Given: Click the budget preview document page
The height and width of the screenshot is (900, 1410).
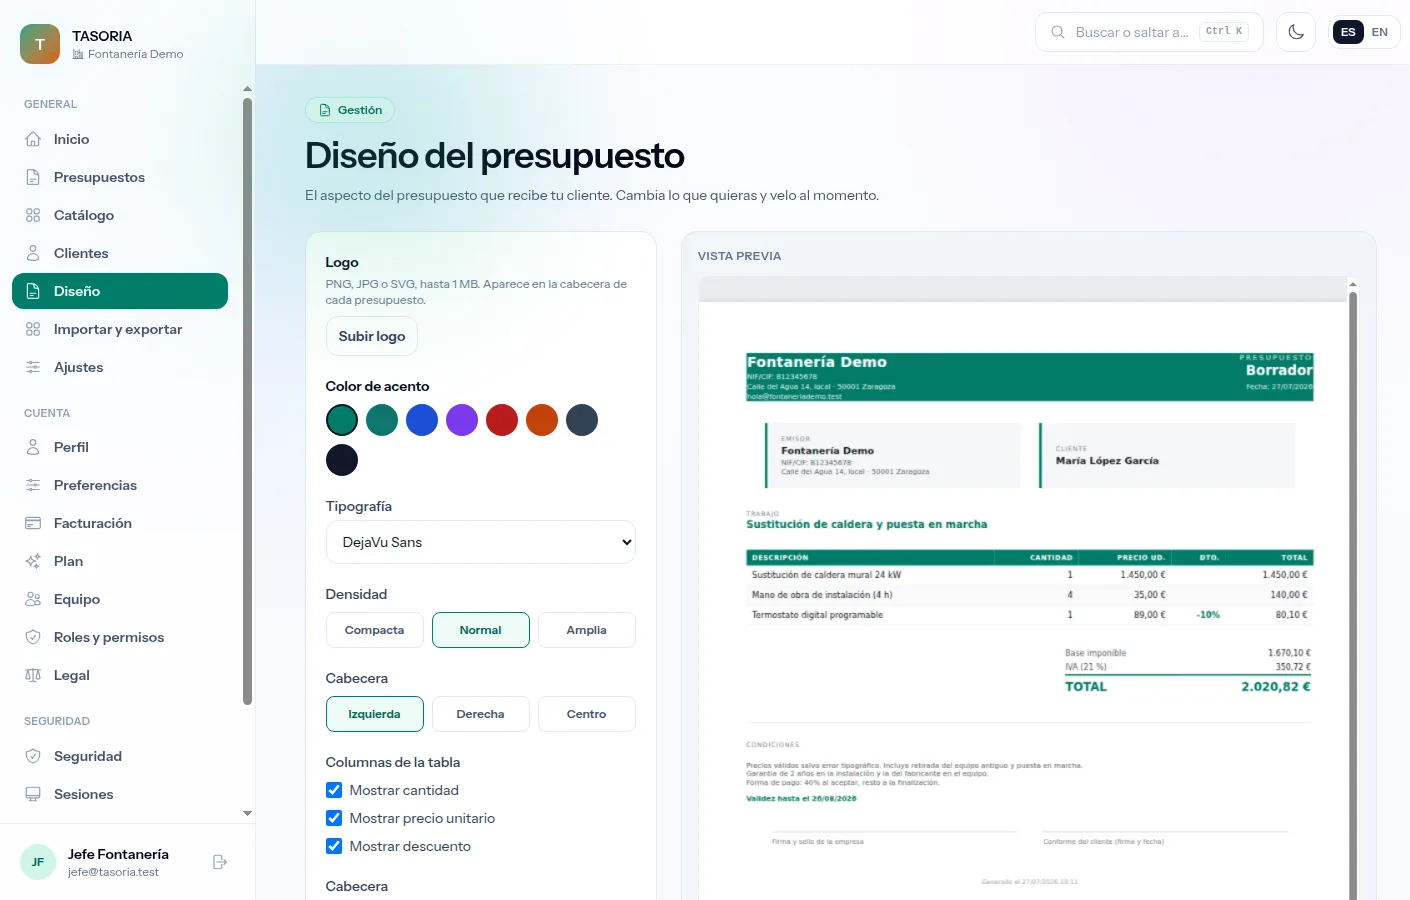Looking at the screenshot, I should [x=1023, y=600].
